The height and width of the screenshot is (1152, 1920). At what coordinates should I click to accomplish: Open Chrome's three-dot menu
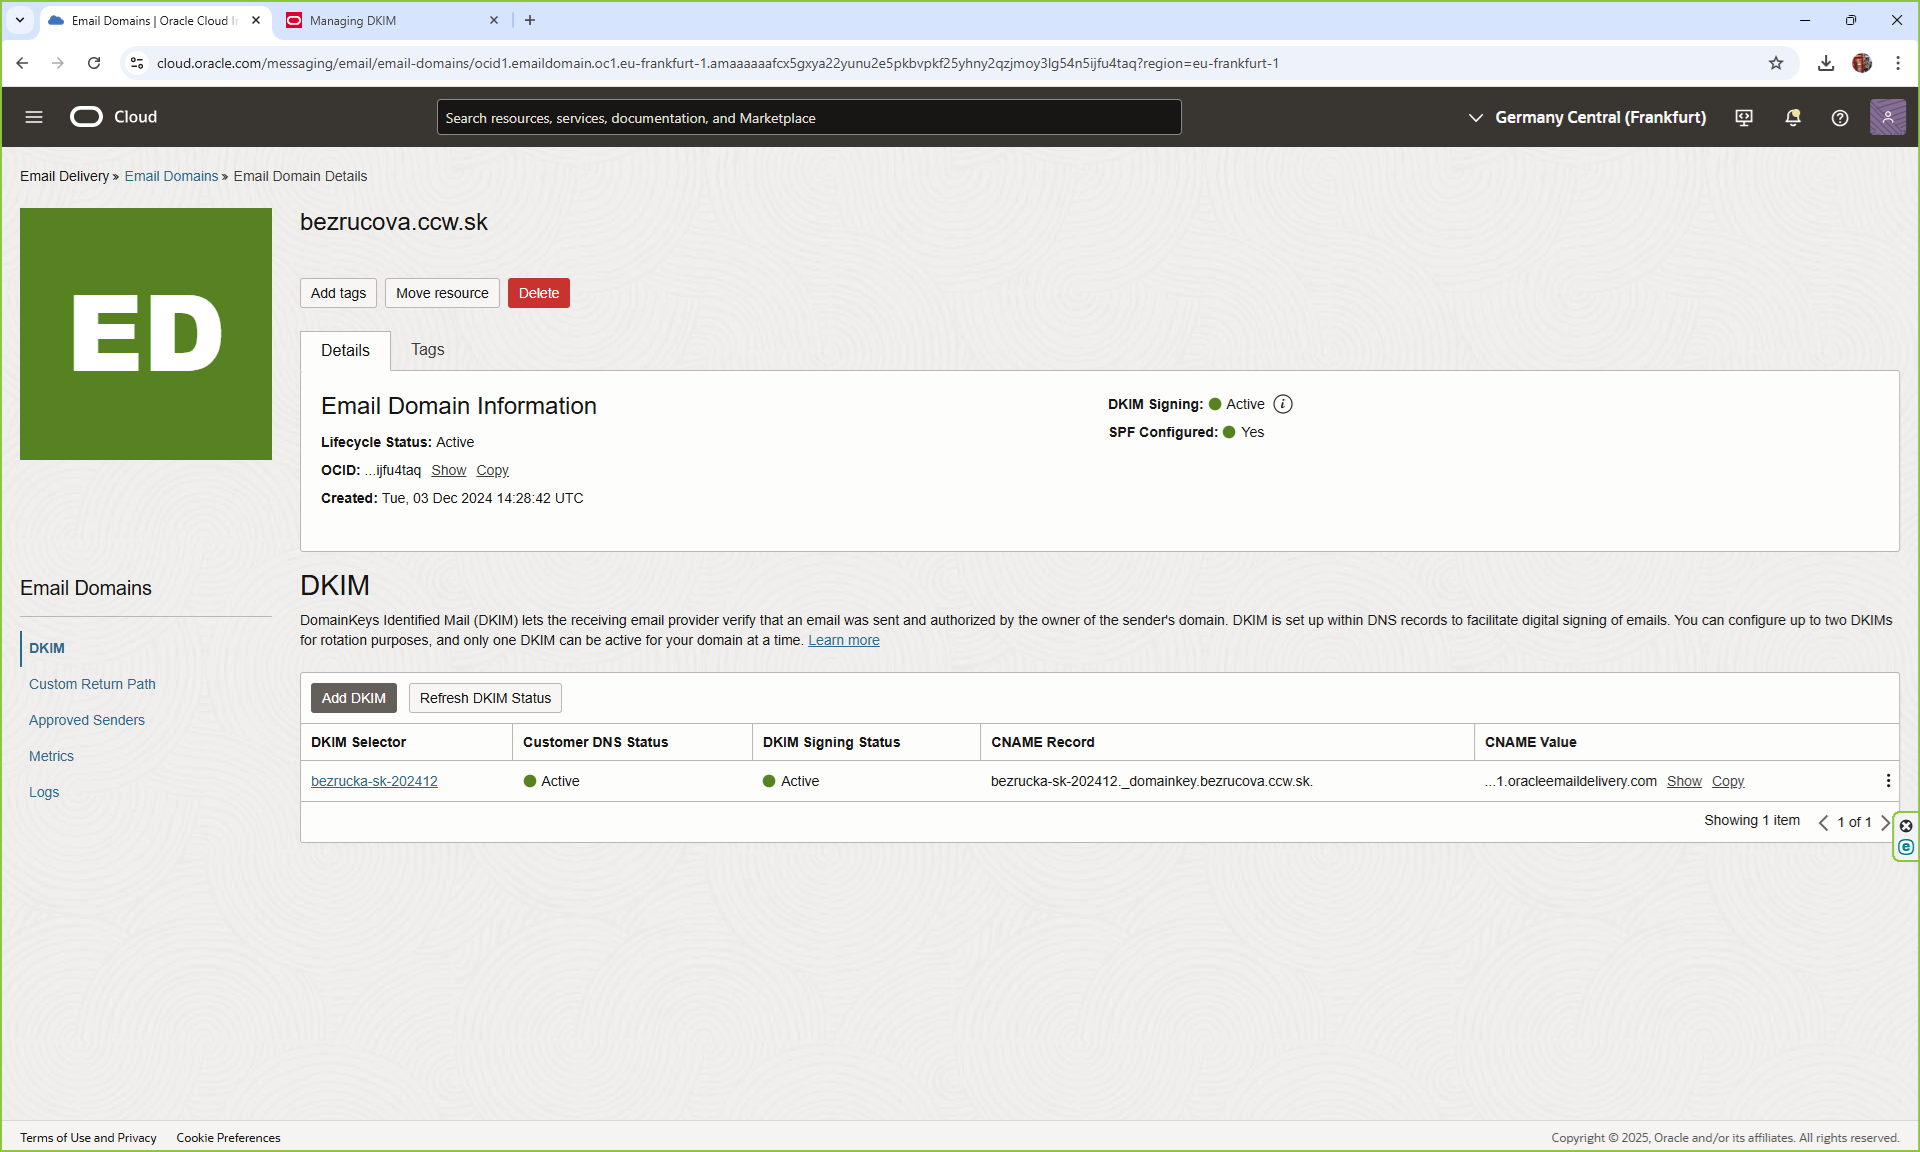point(1898,63)
